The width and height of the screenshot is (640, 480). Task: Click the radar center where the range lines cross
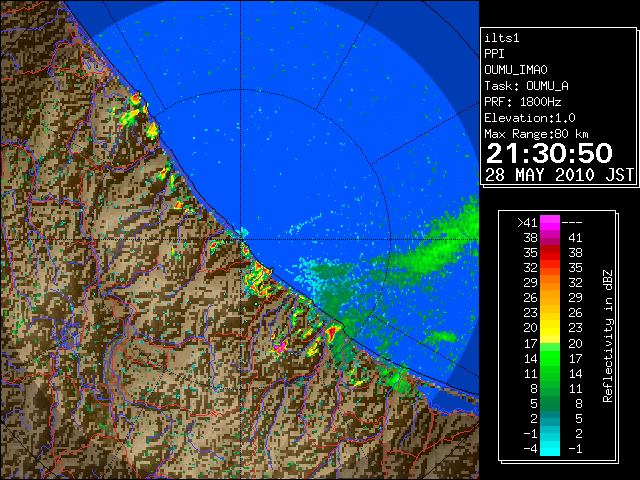(241, 240)
